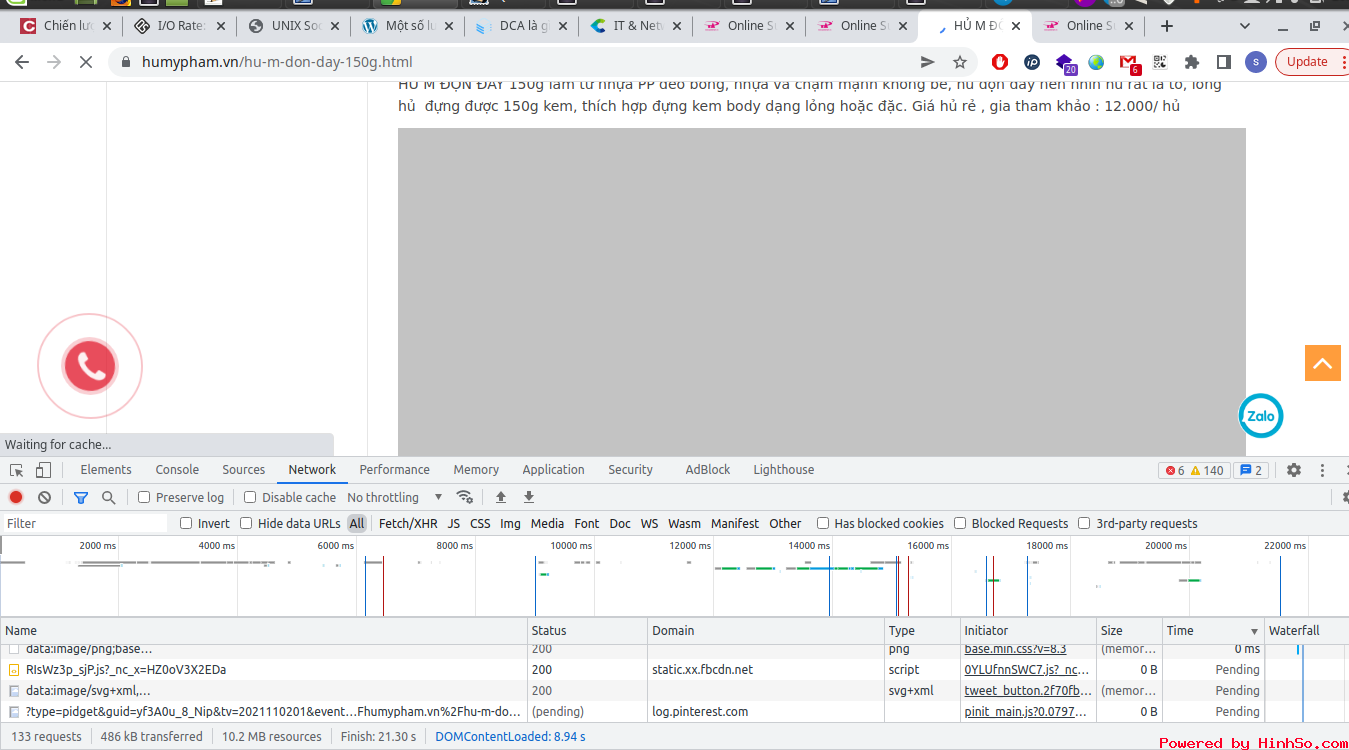This screenshot has height=750, width=1349.
Task: Switch to the Sources panel
Action: pos(244,470)
